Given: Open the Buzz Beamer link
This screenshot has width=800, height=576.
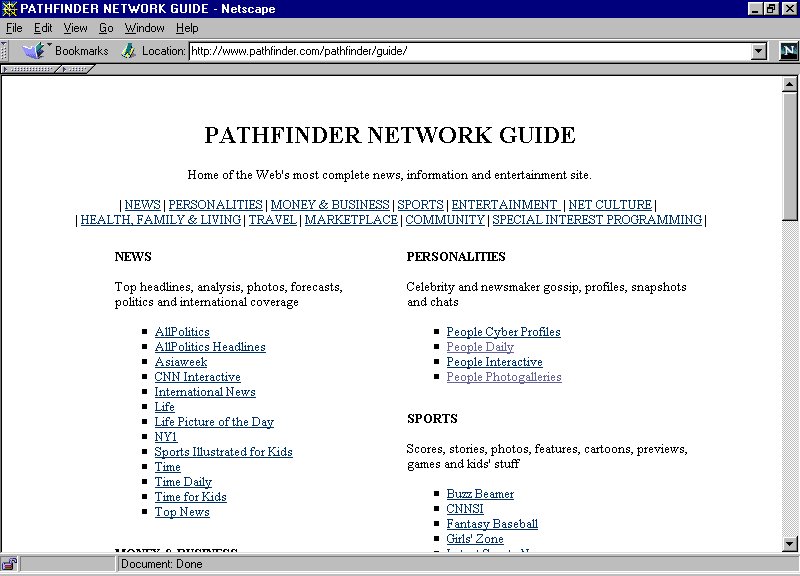Looking at the screenshot, I should point(480,494).
